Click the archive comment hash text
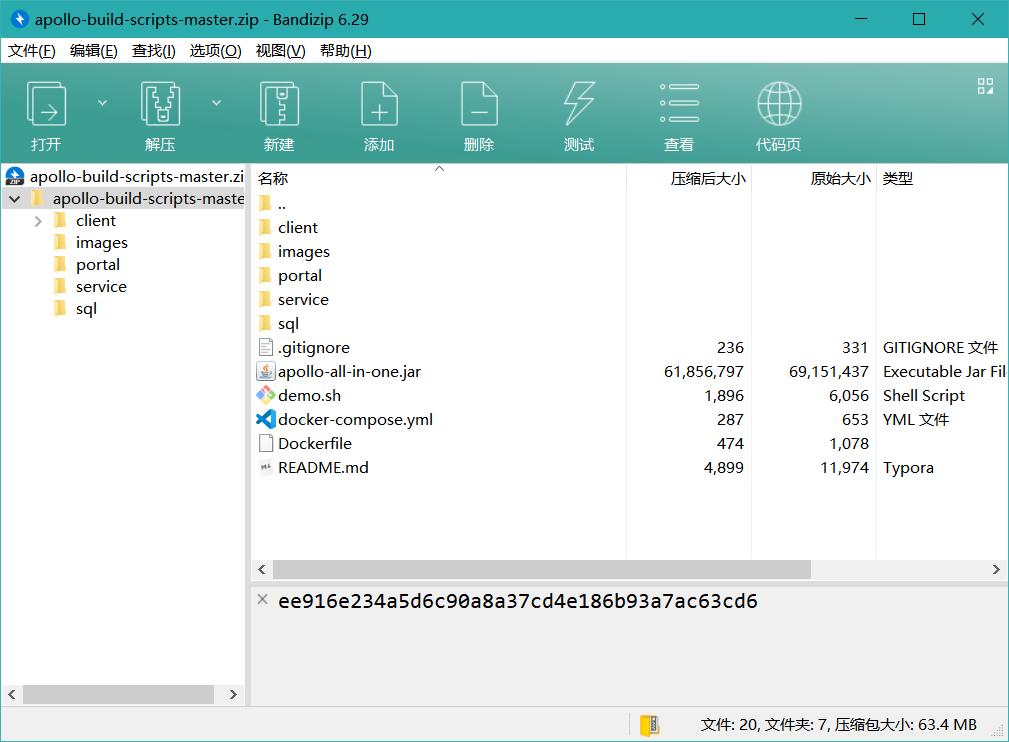This screenshot has height=742, width=1009. click(517, 601)
